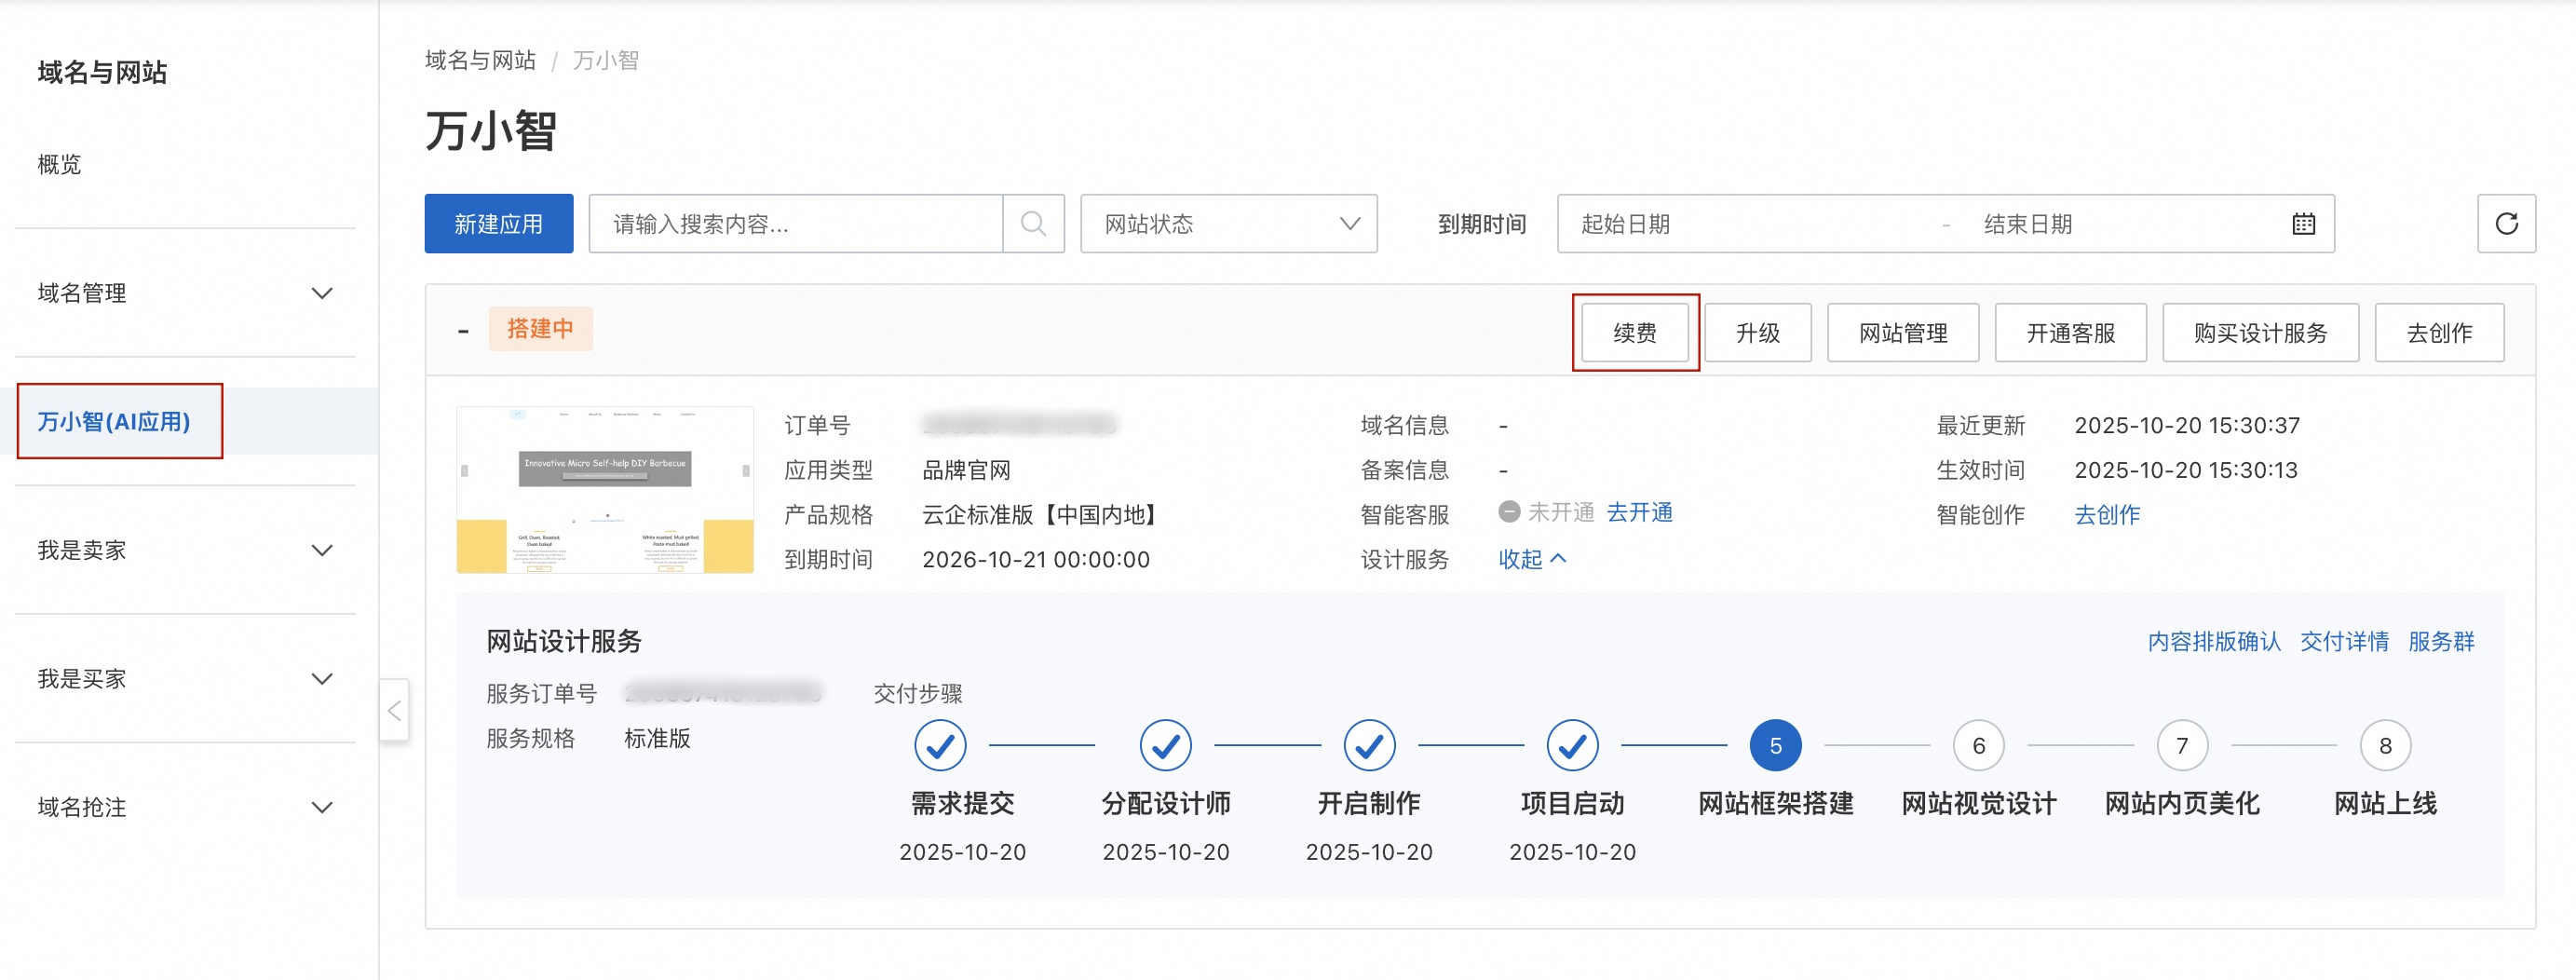Open the 网站状态 dropdown
The image size is (2576, 980).
[x=1229, y=223]
